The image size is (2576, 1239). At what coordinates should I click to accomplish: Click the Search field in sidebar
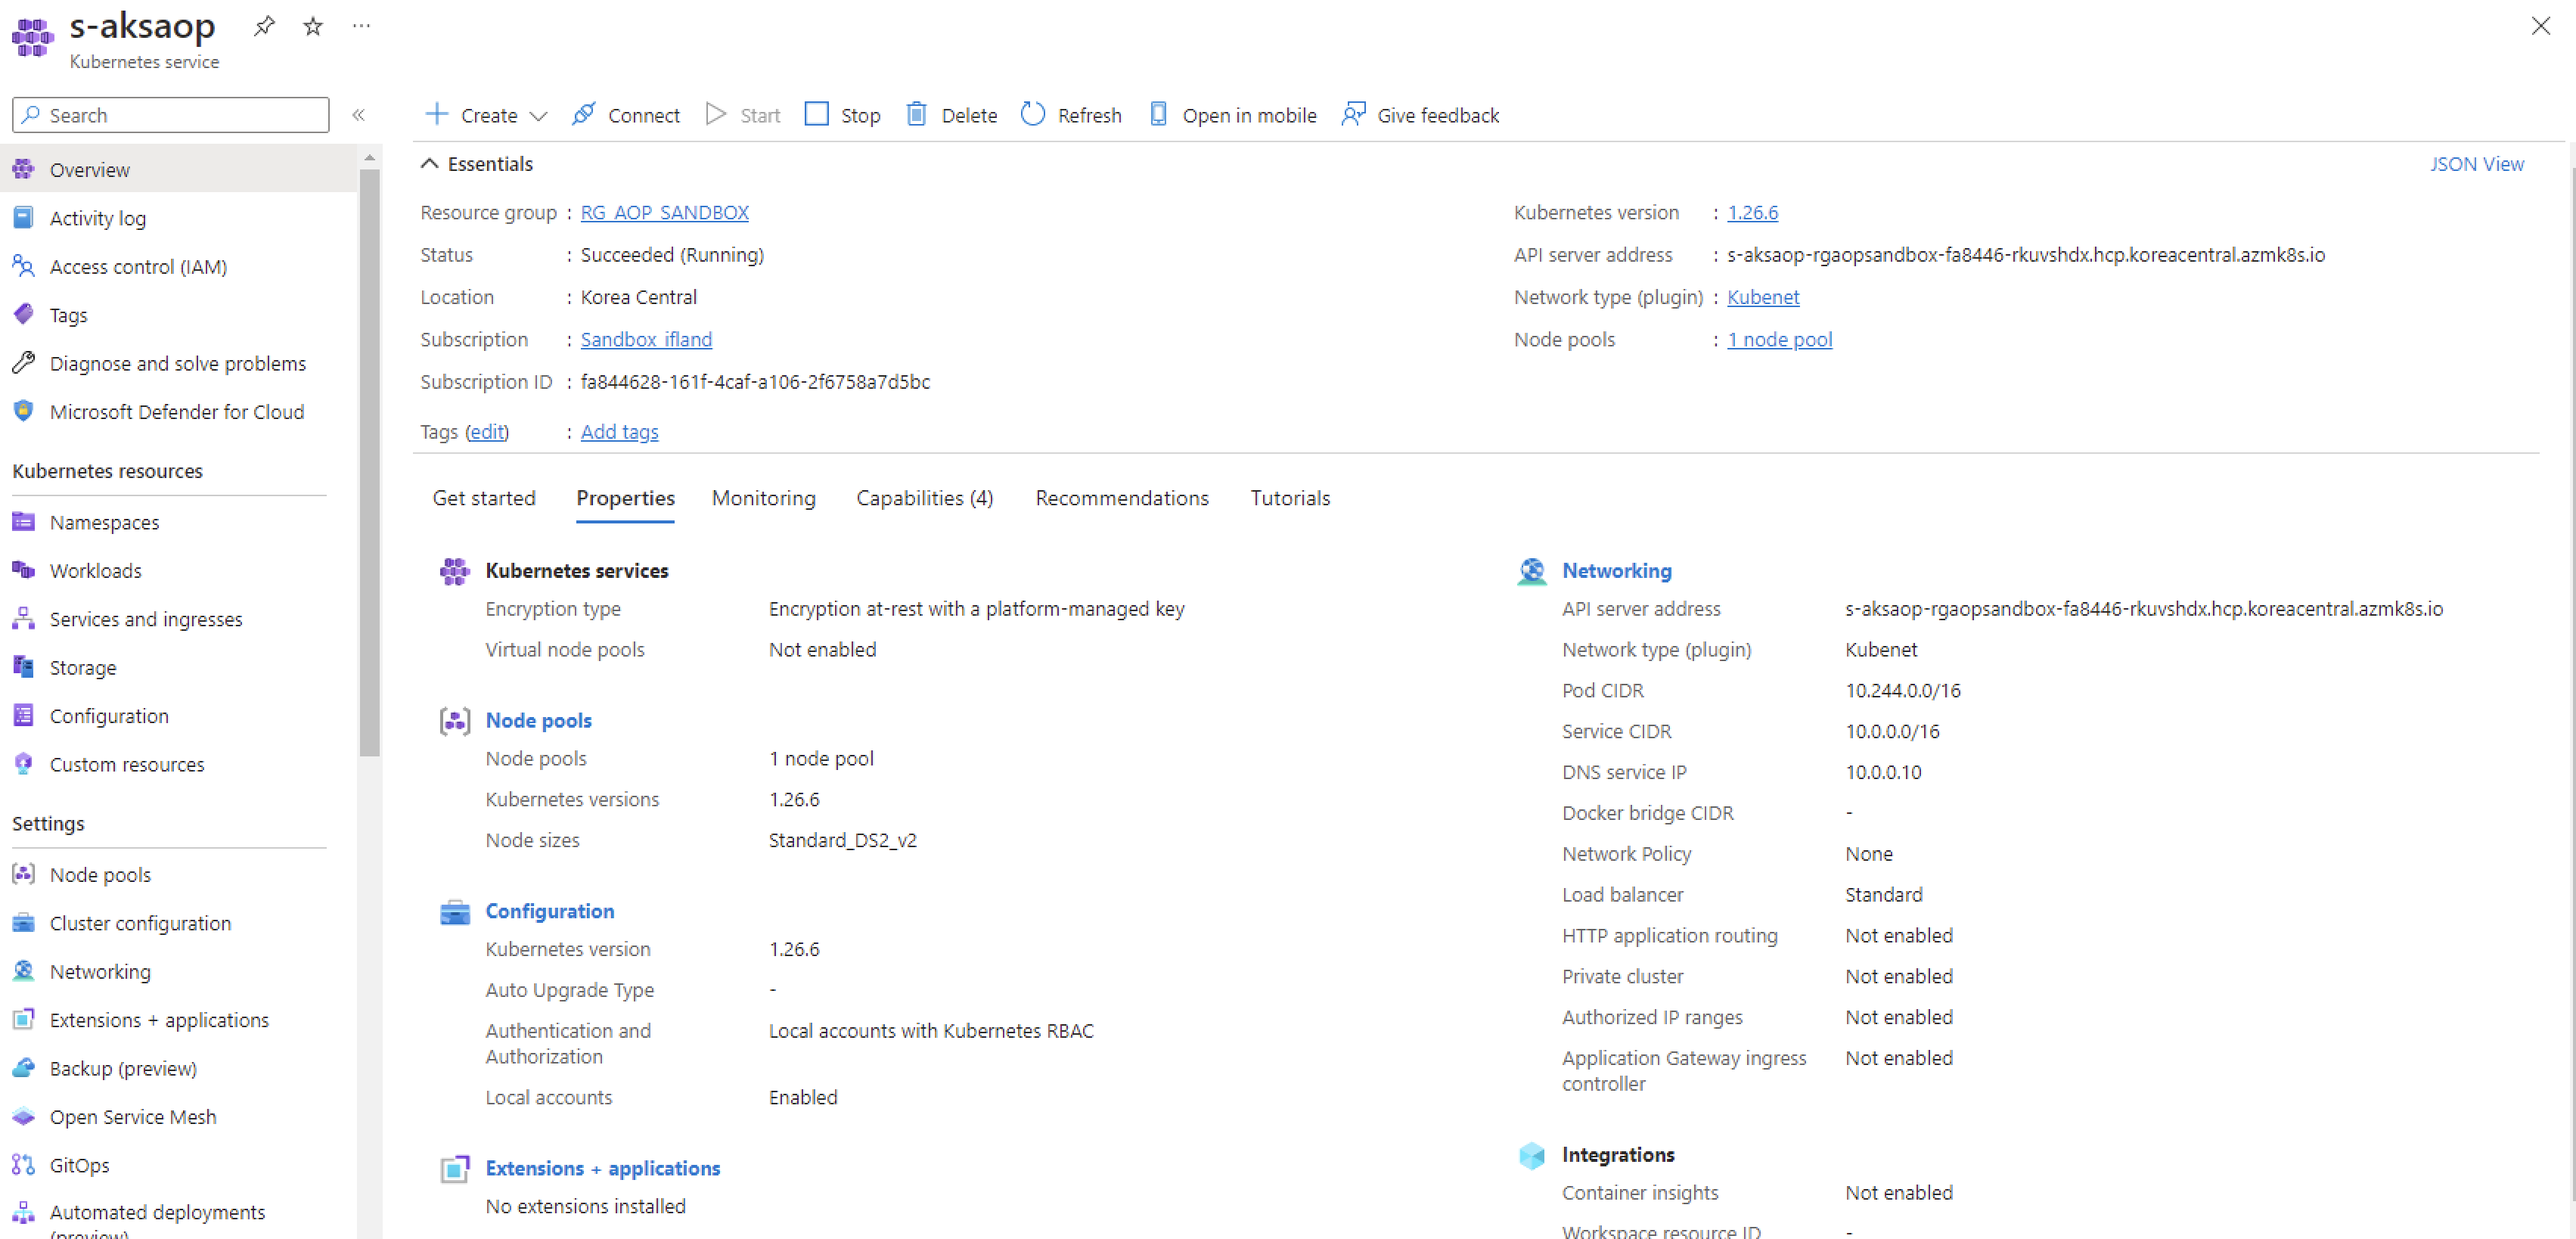(x=171, y=115)
